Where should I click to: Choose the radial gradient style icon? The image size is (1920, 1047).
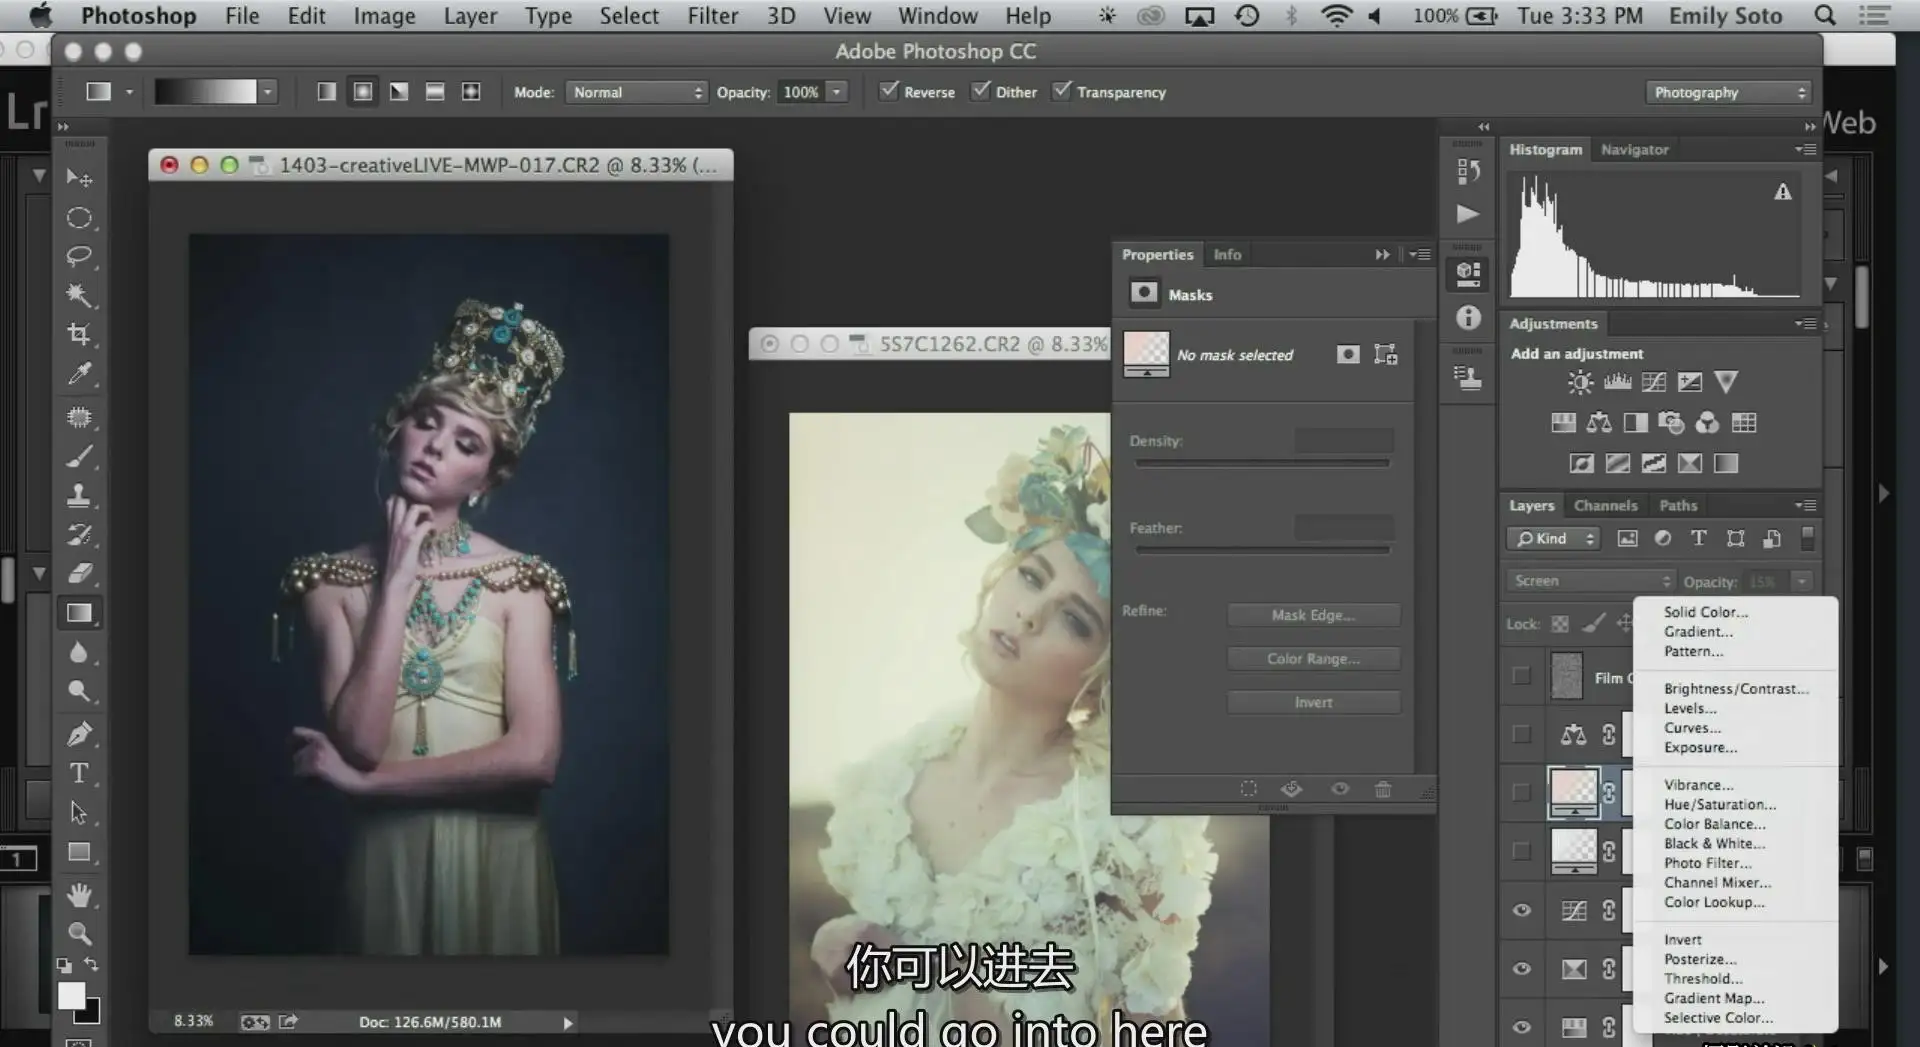coord(363,92)
